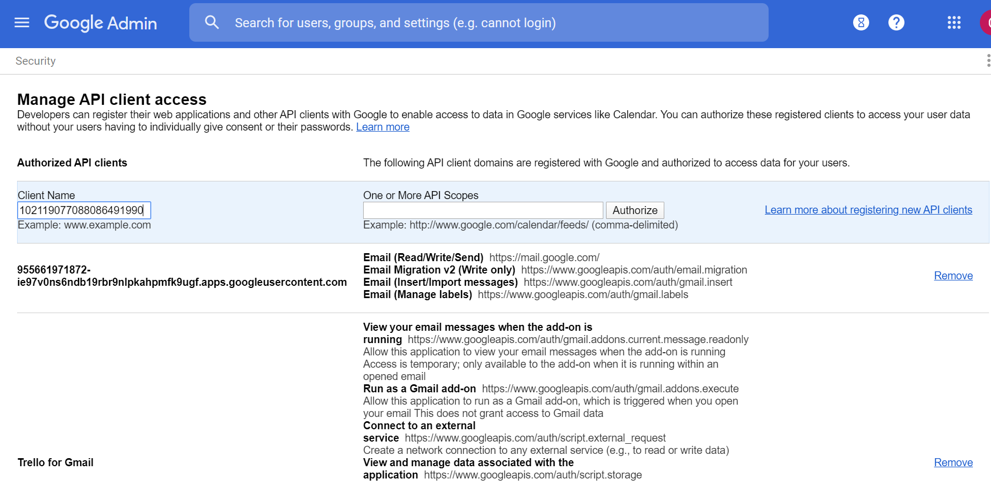Open the hourglass tasks icon
Screen dimensions: 991x482
[x=861, y=22]
